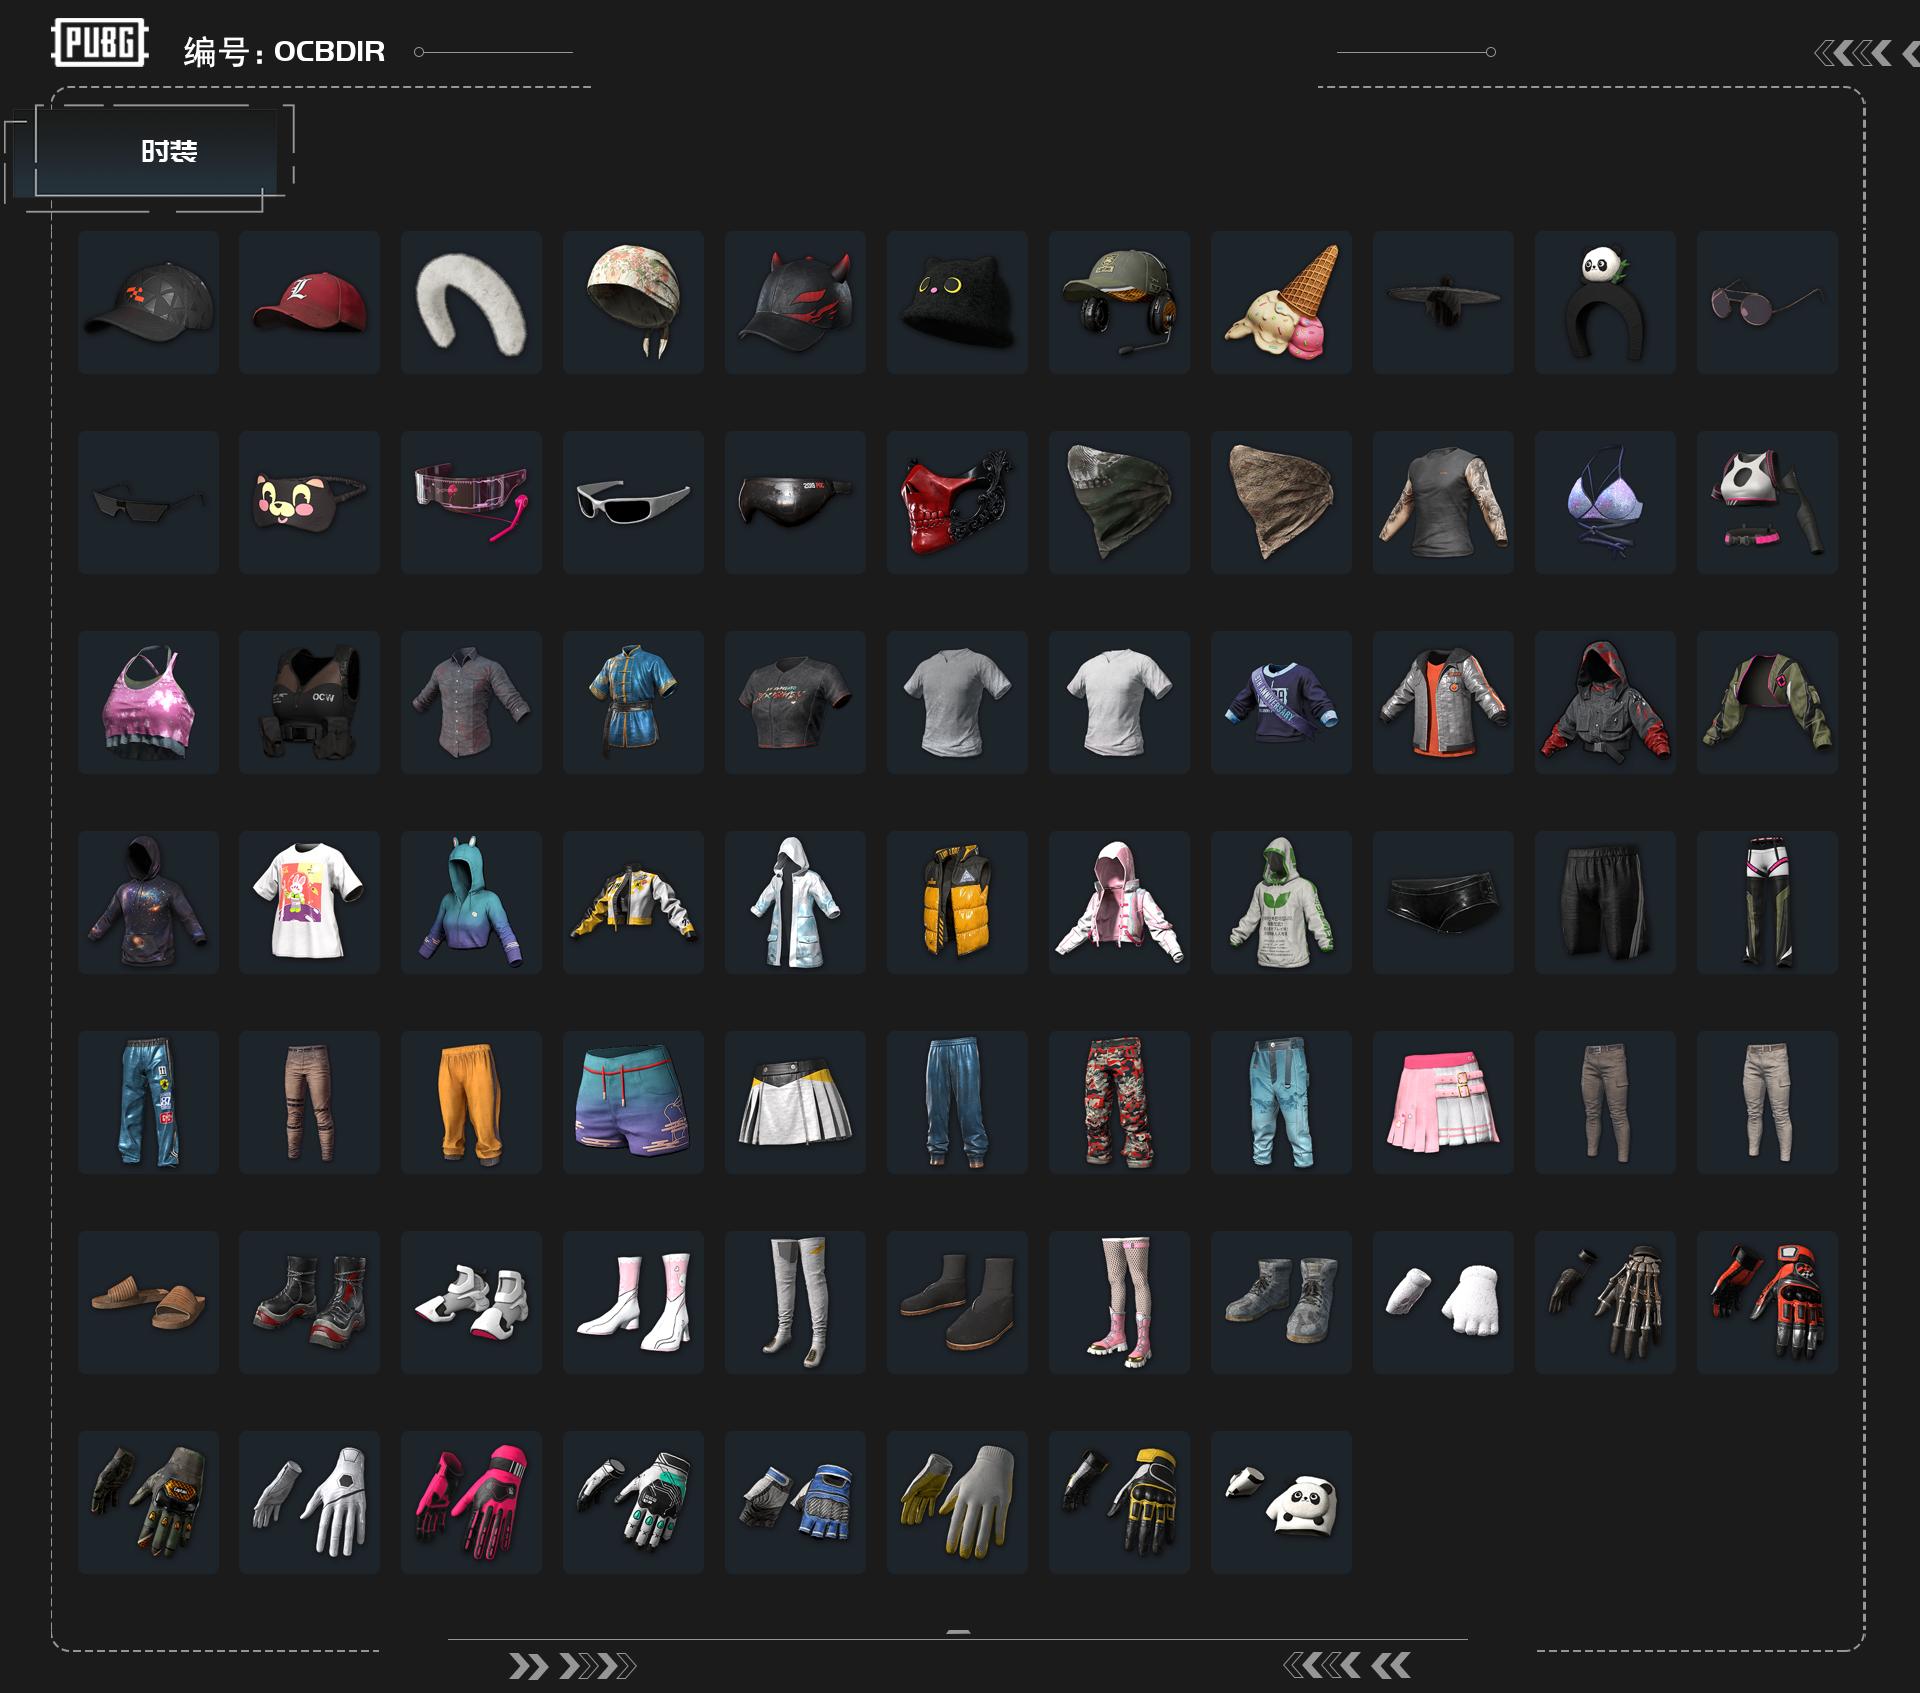Pick the black cat beanie
This screenshot has width=1920, height=1693.
957,302
